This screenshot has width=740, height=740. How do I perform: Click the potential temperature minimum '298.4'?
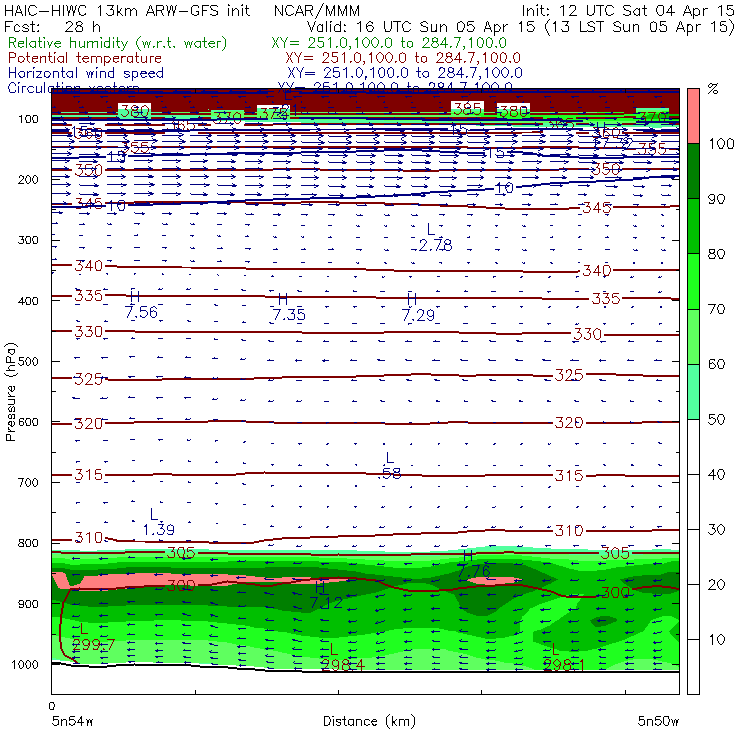tap(343, 665)
